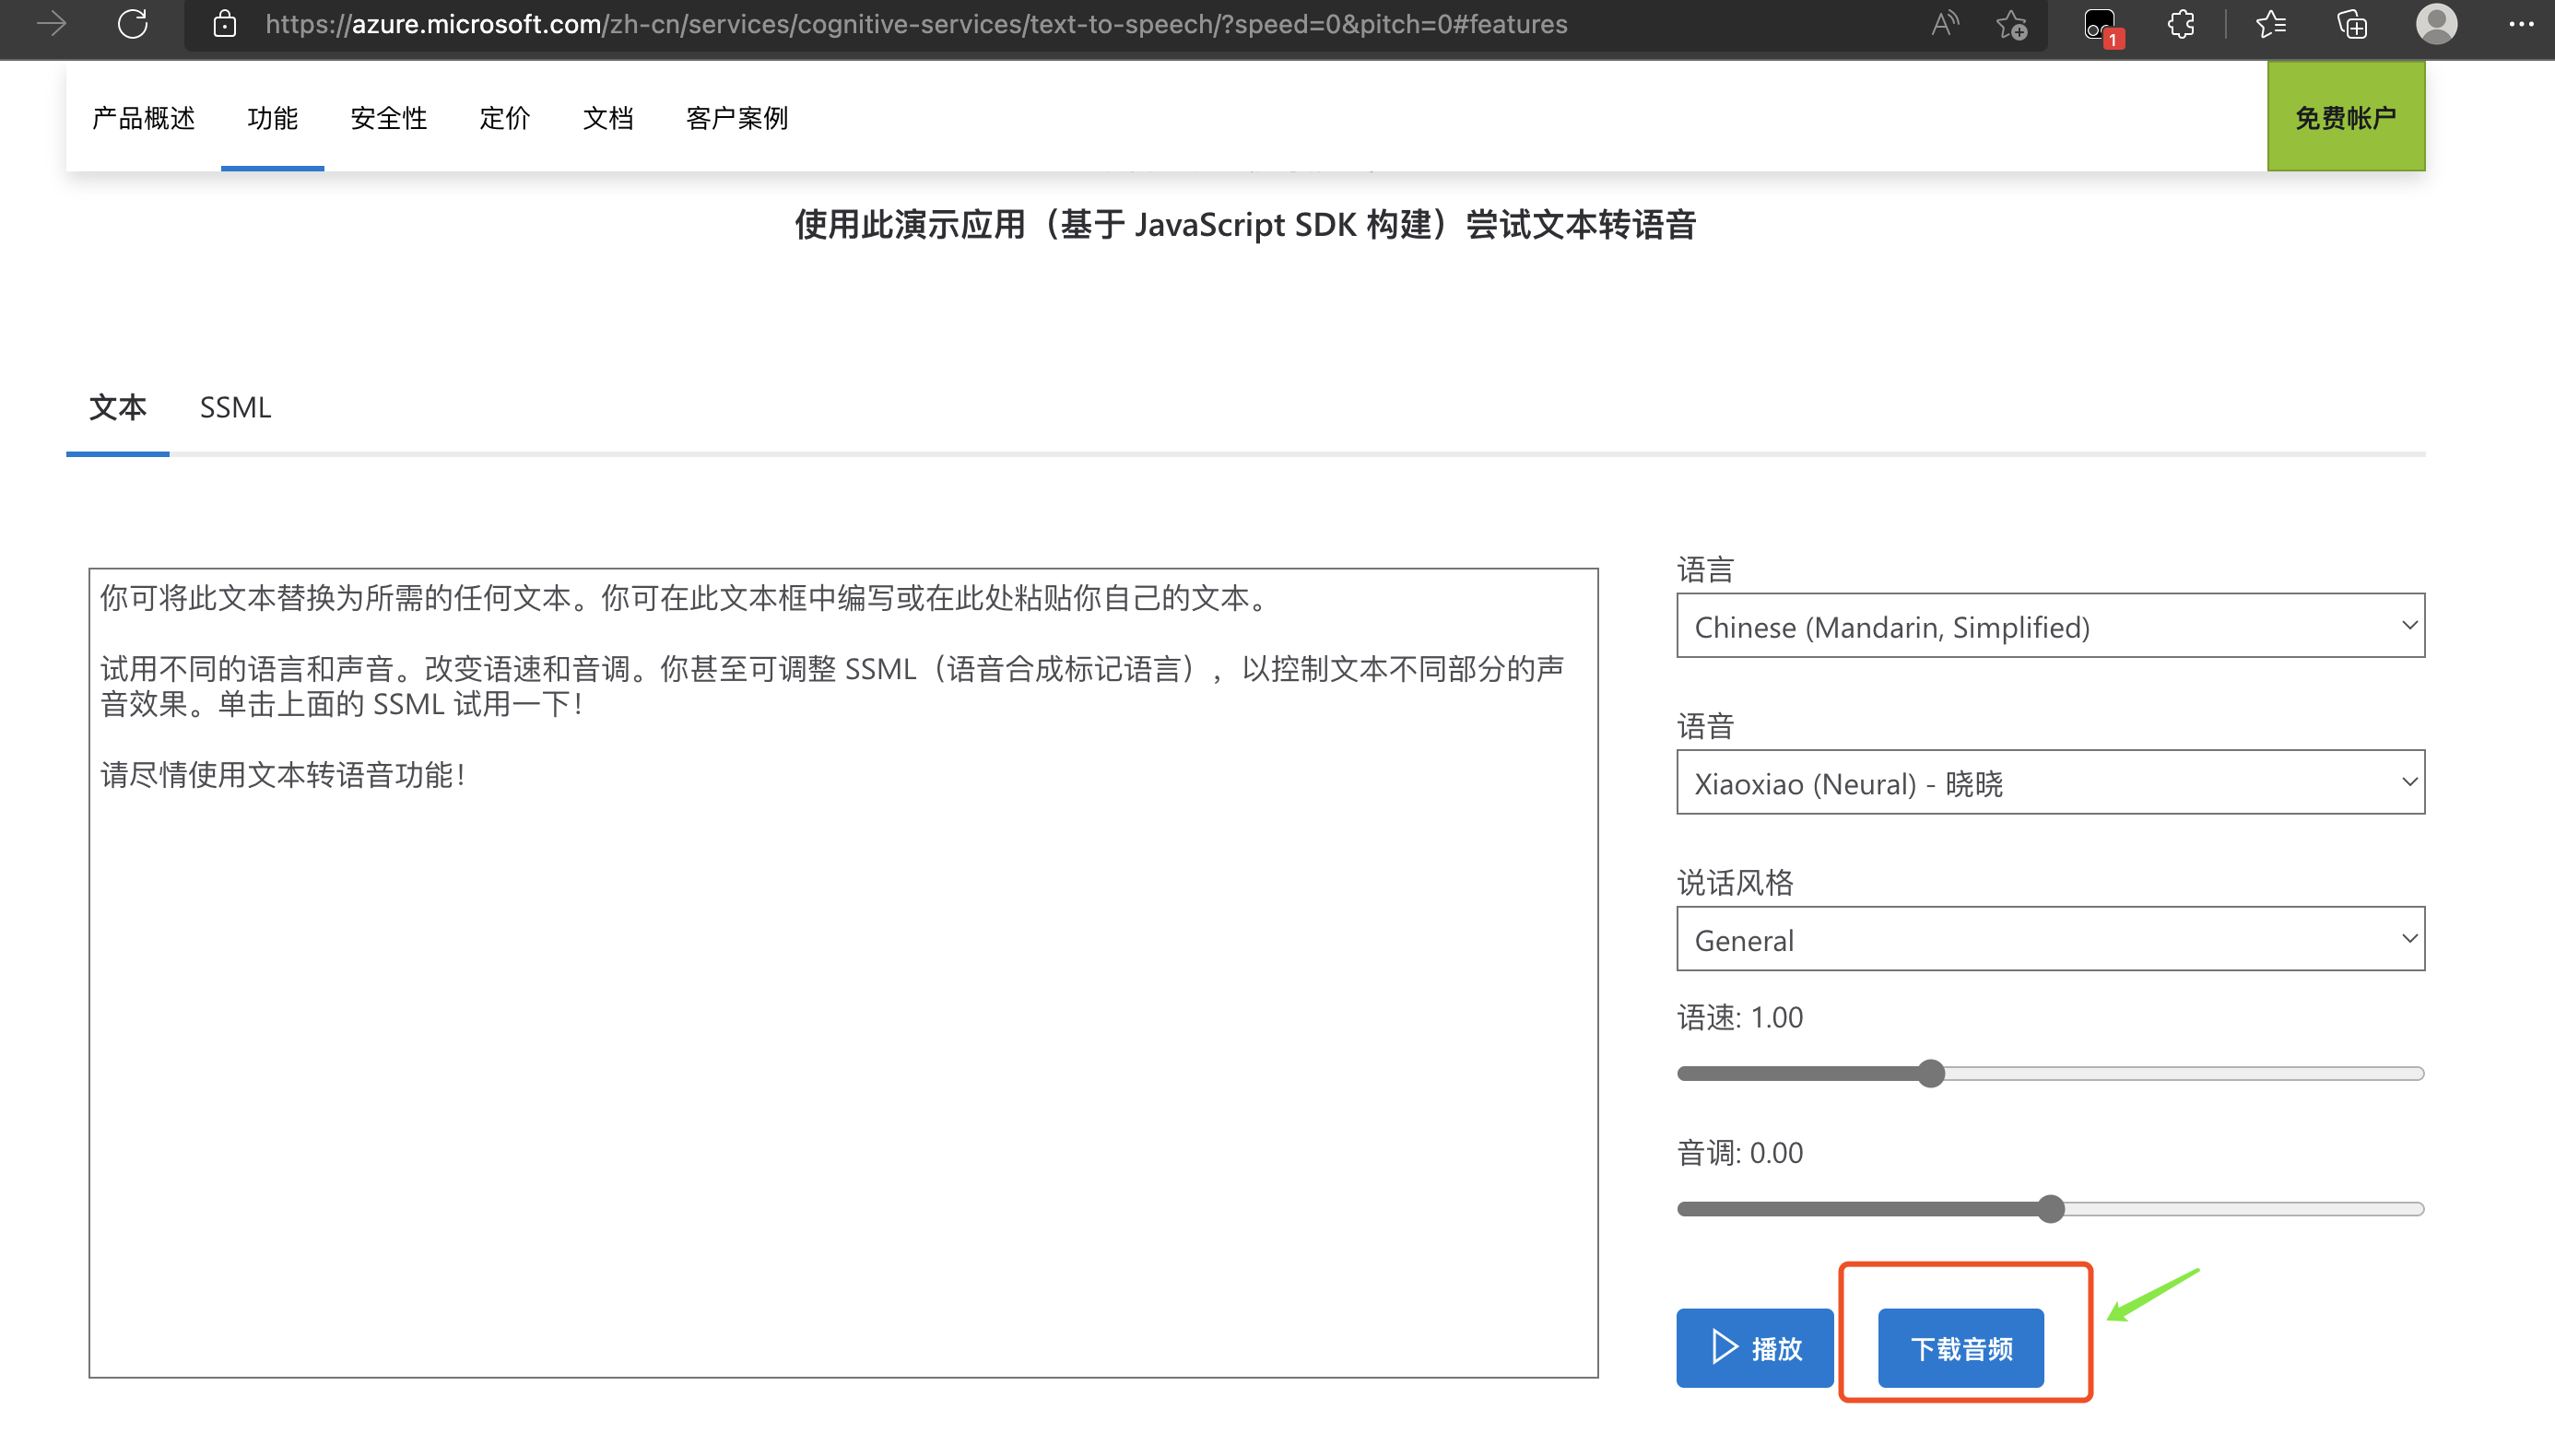This screenshot has height=1456, width=2555.
Task: Expand the 语音 voice dropdown
Action: 2050,783
